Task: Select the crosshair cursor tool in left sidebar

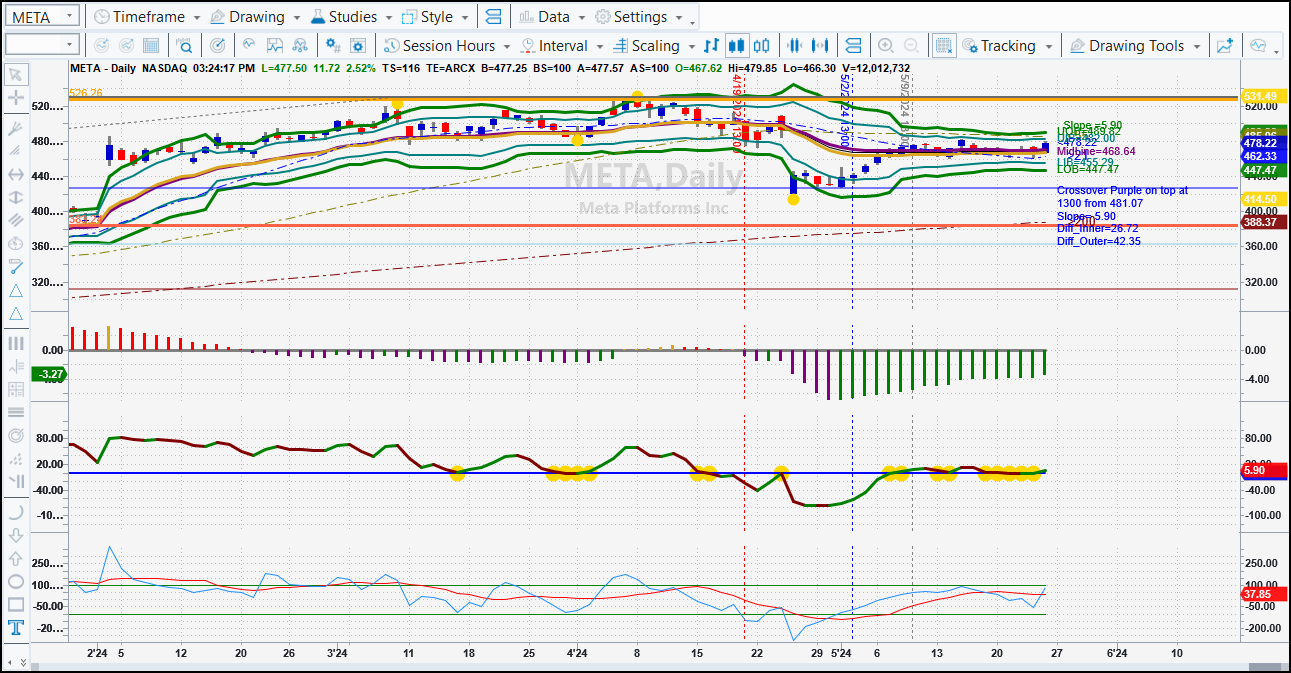Action: coord(16,98)
